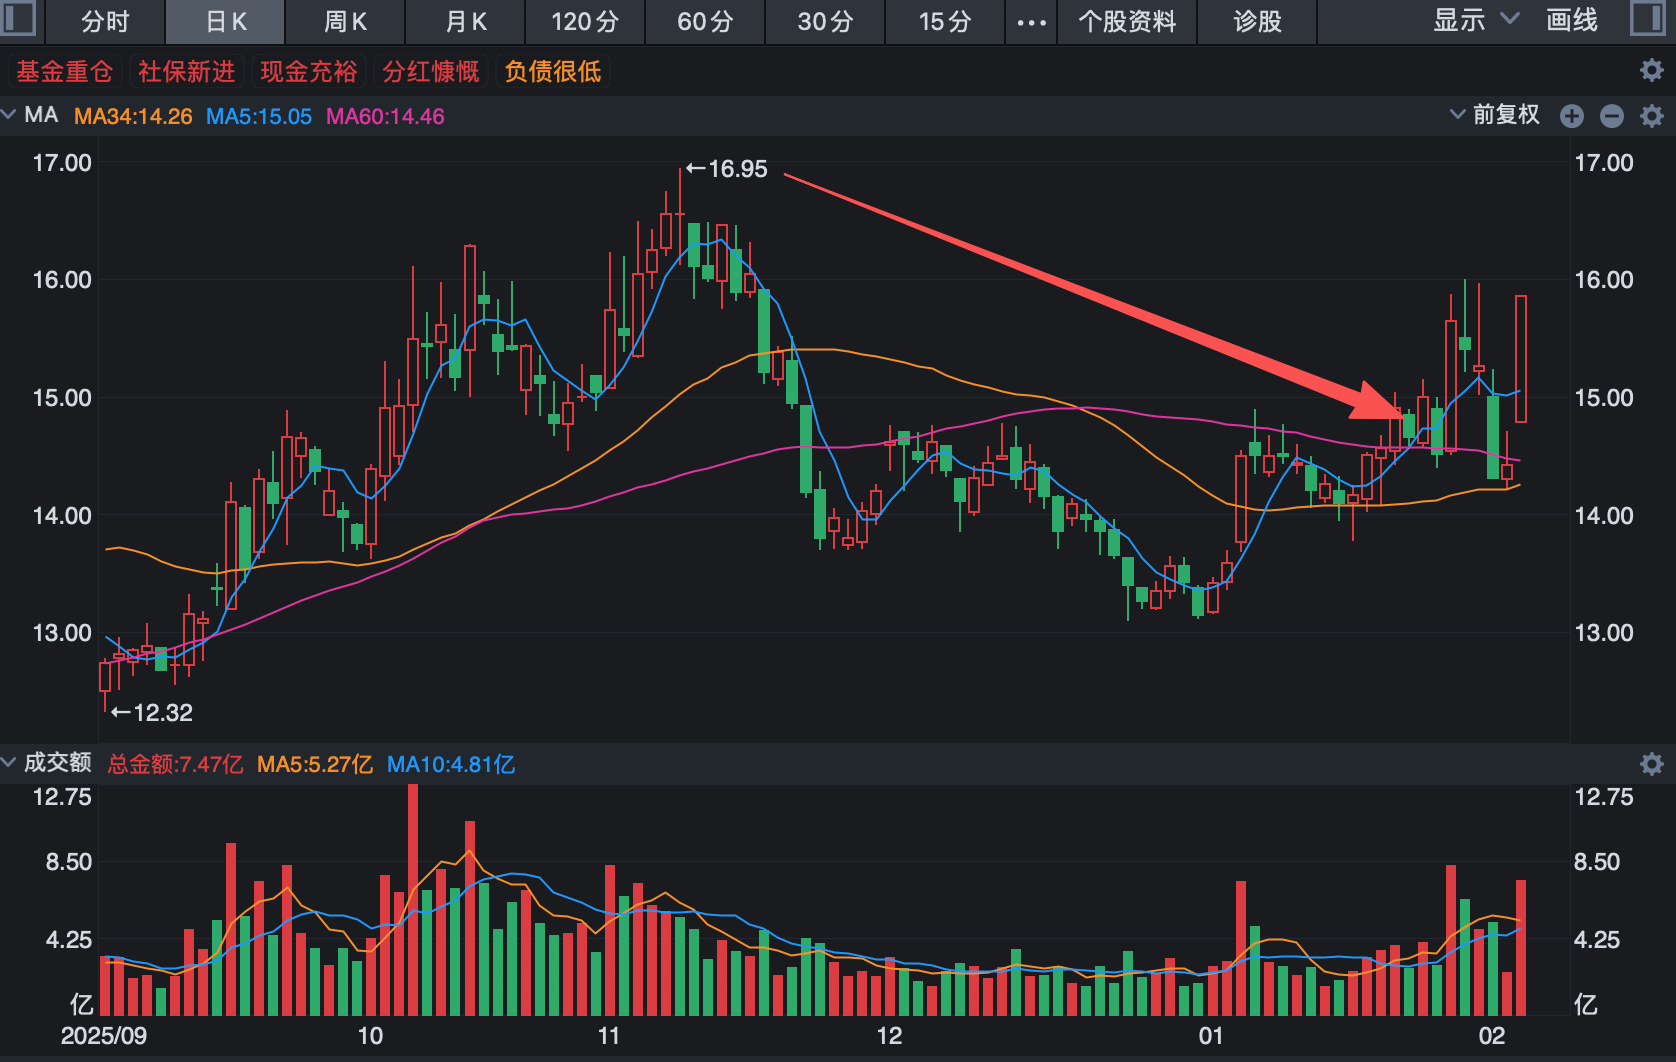Open the 显示 display dropdown

point(1475,20)
